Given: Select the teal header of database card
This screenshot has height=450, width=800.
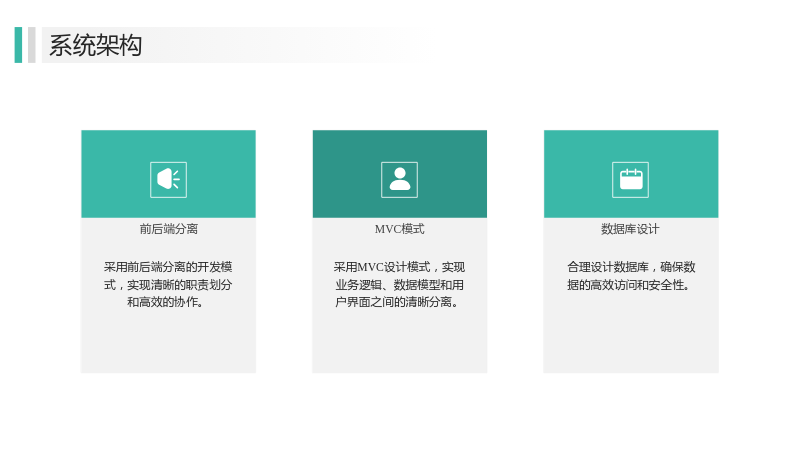Looking at the screenshot, I should click(631, 174).
